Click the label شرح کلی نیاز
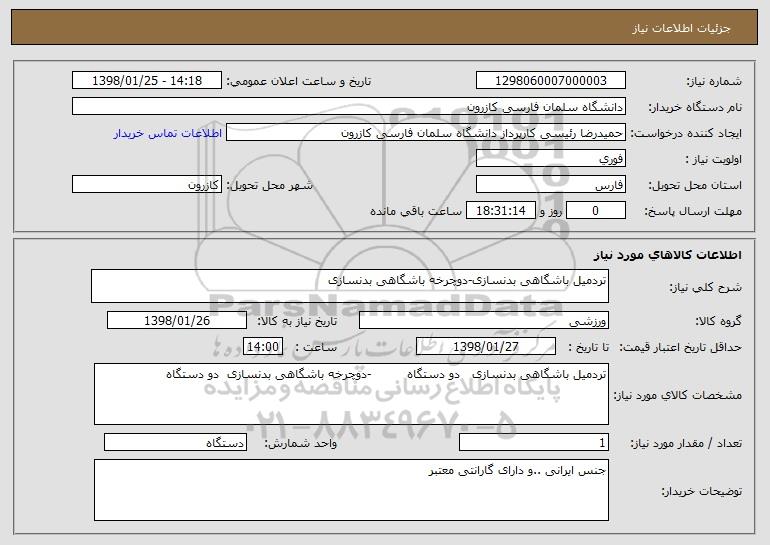The width and height of the screenshot is (770, 545). [x=706, y=287]
